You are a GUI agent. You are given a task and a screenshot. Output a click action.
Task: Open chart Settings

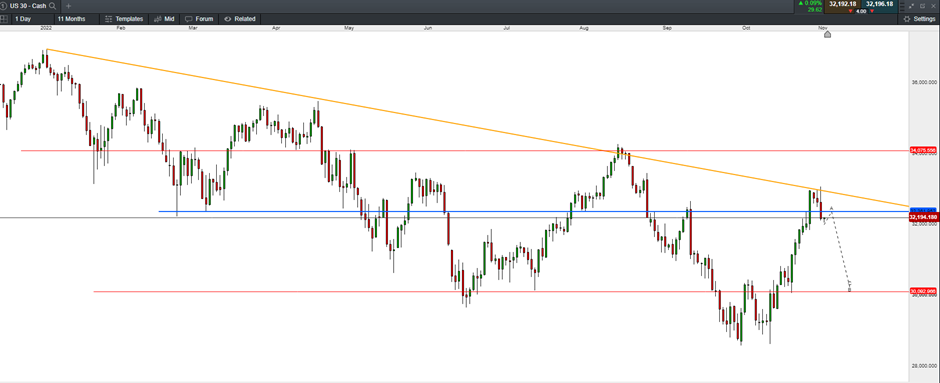point(919,19)
